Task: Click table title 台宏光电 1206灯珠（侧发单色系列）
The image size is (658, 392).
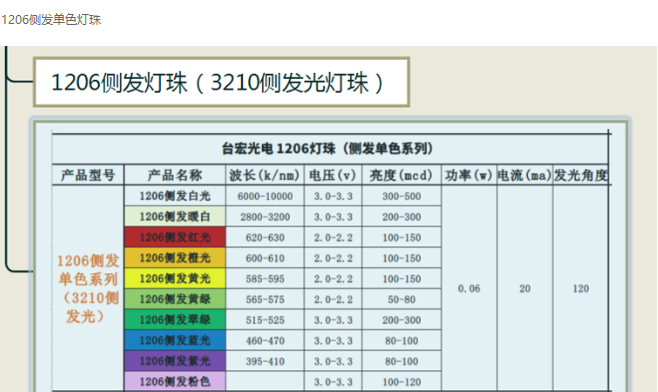Action: [328, 149]
